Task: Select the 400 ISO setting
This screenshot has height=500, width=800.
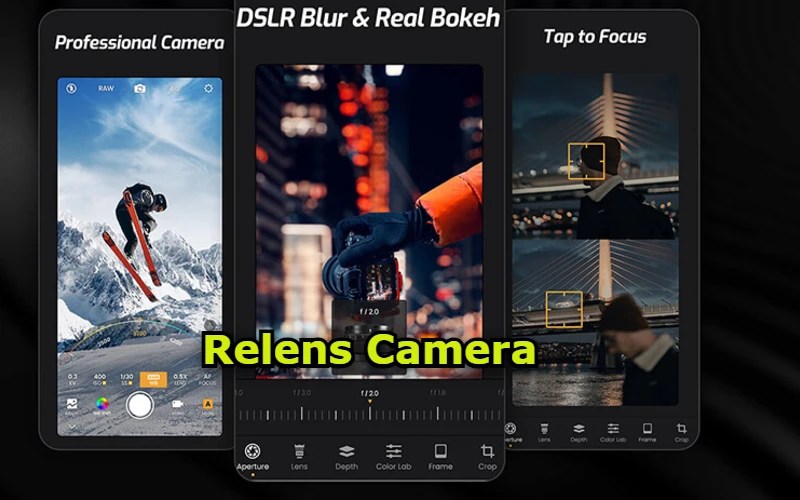Action: click(100, 379)
